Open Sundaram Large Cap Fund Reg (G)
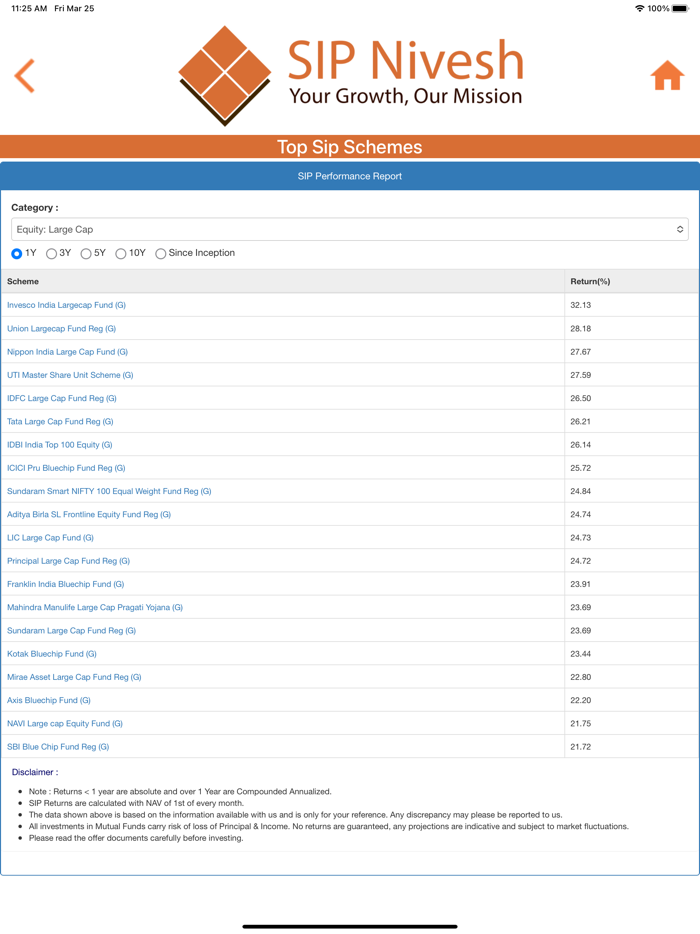The height and width of the screenshot is (934, 700). [71, 630]
